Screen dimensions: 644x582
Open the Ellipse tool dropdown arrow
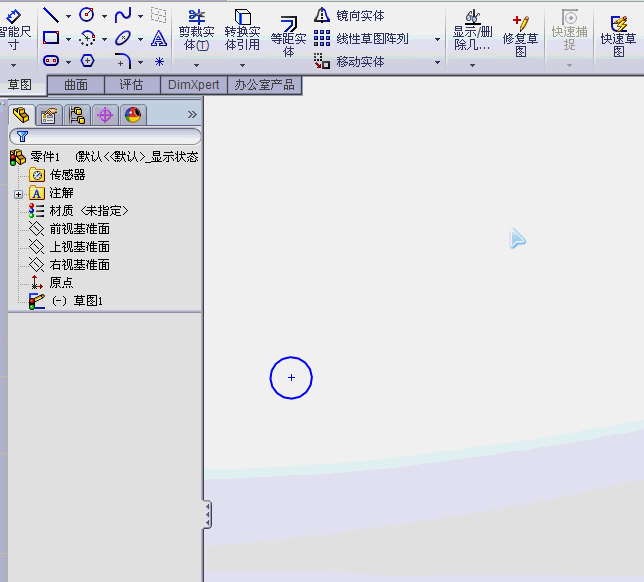pos(140,39)
